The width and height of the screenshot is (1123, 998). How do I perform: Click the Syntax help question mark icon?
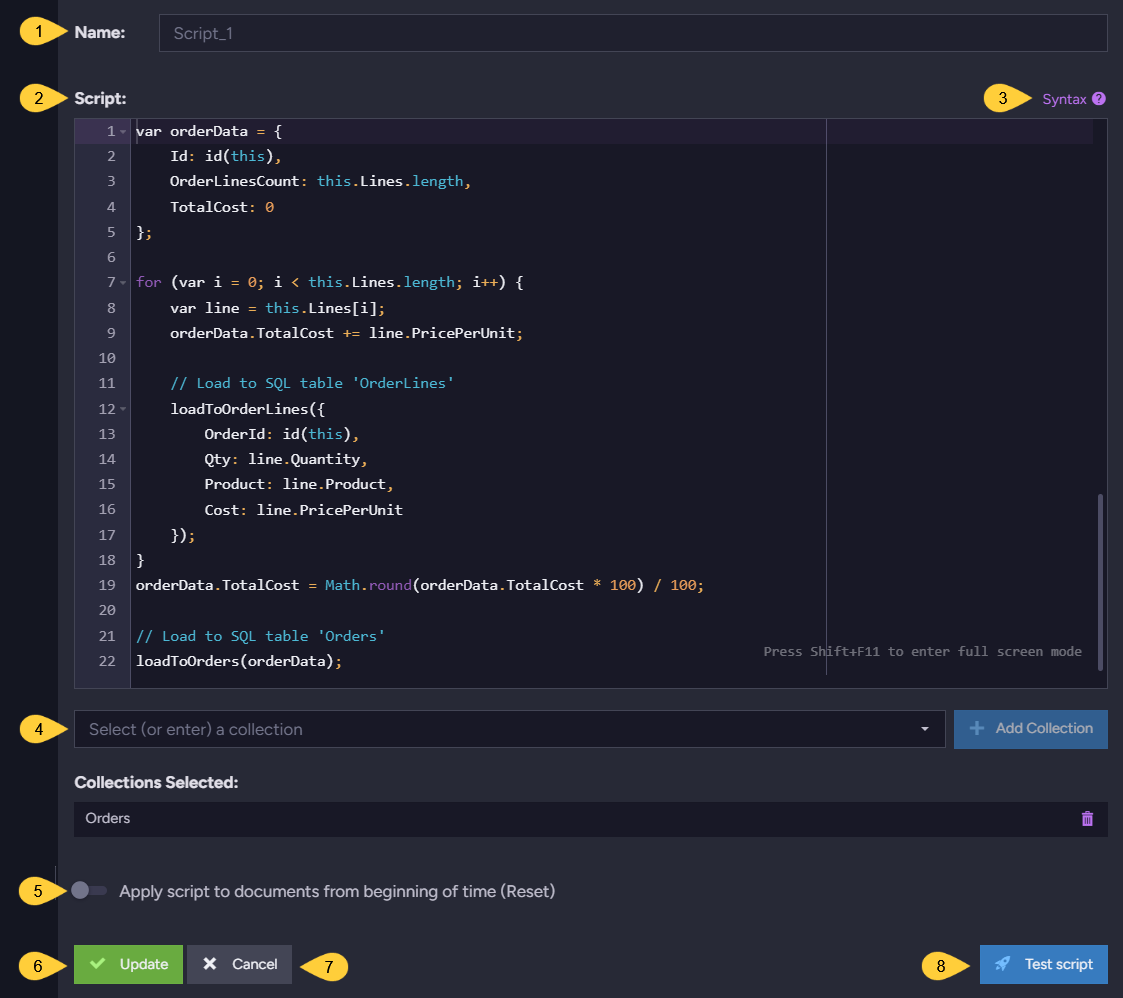tap(1099, 99)
